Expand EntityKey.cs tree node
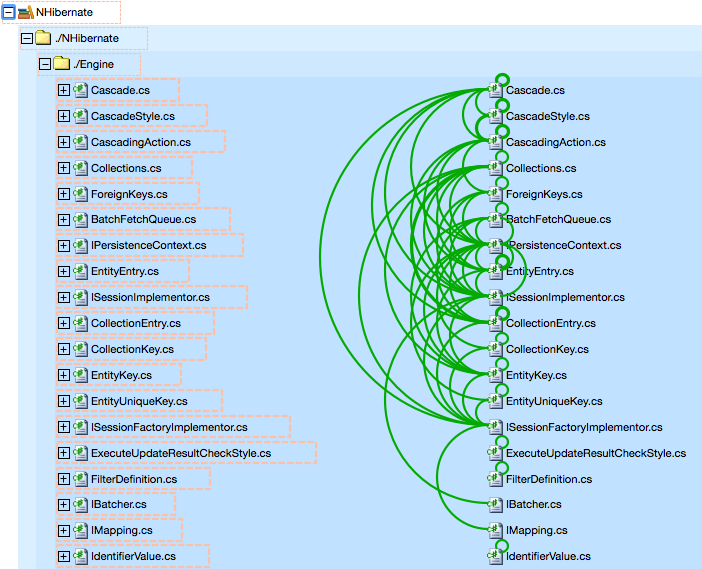This screenshot has width=702, height=569. 64,375
